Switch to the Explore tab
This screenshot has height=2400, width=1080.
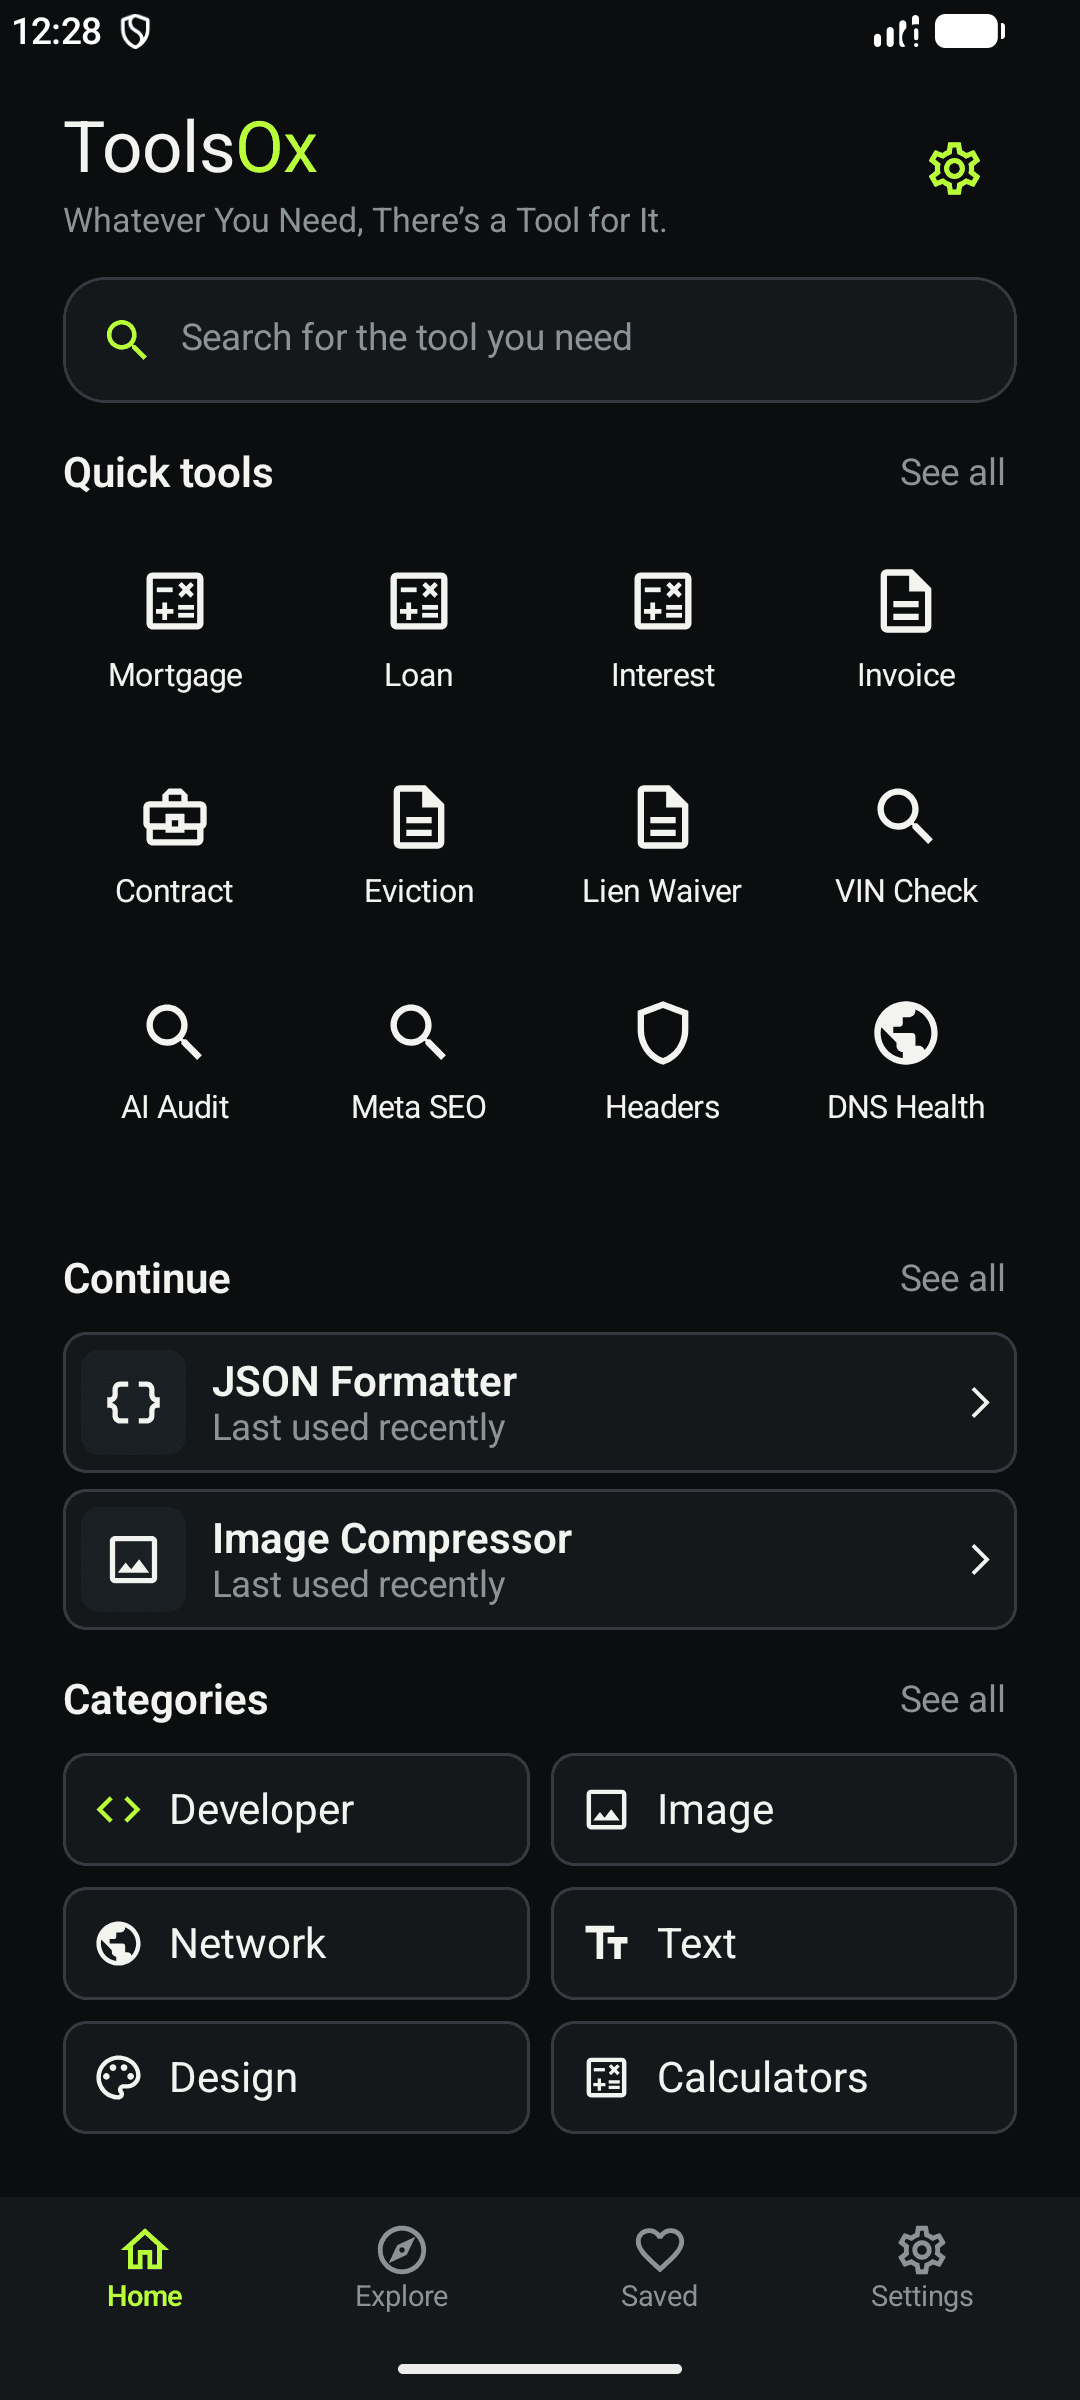pos(402,2268)
